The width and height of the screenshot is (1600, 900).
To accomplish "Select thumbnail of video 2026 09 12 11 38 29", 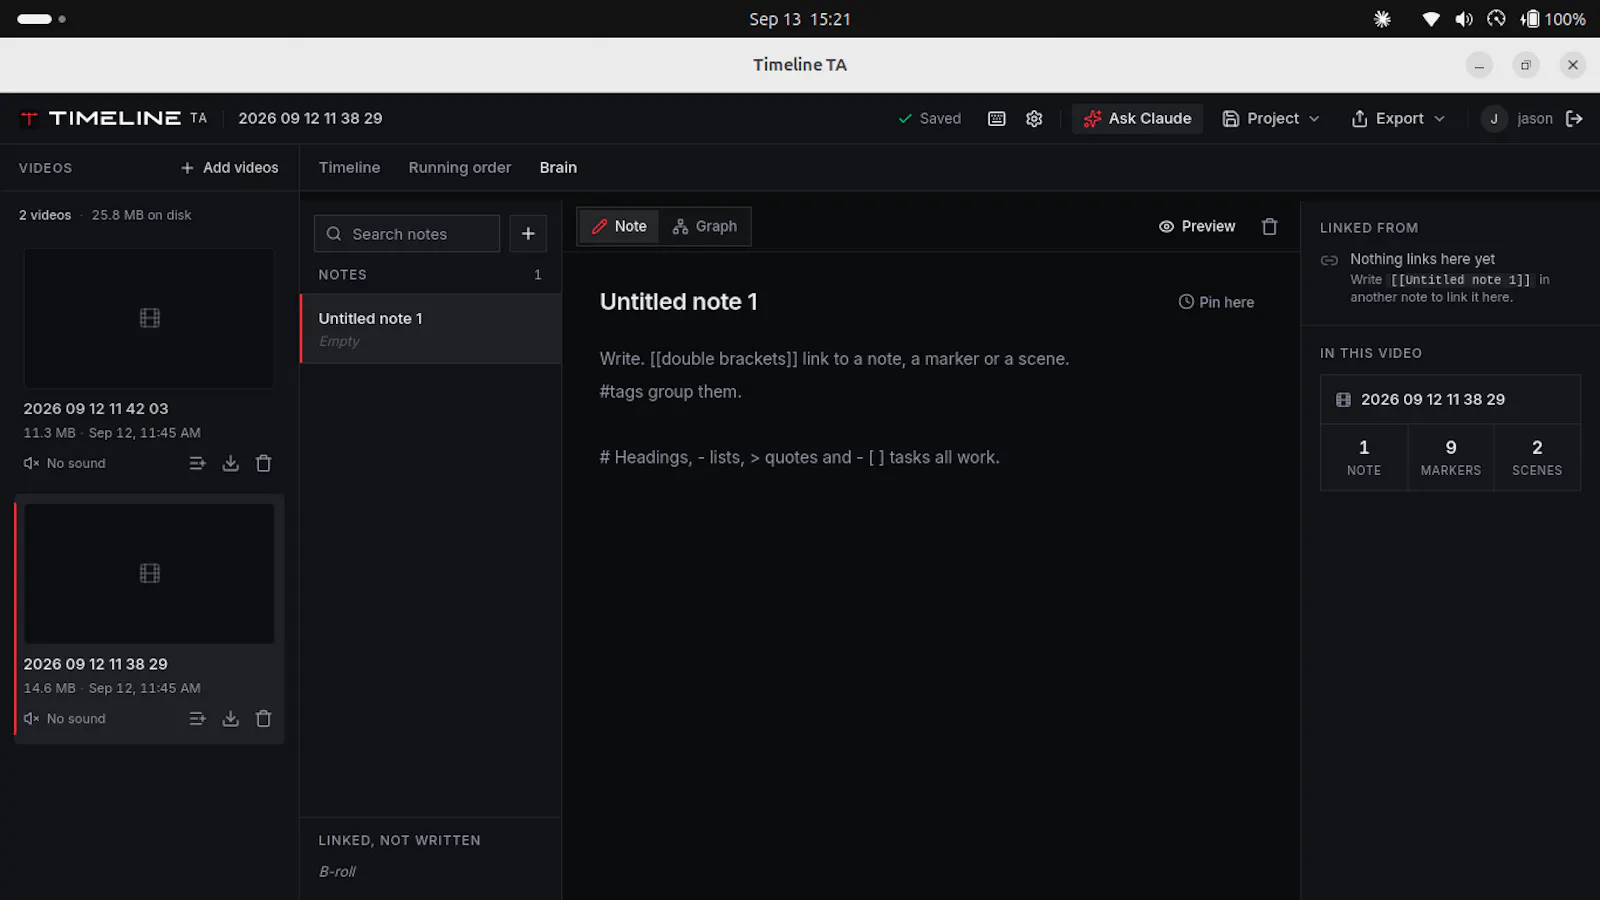I will point(149,573).
